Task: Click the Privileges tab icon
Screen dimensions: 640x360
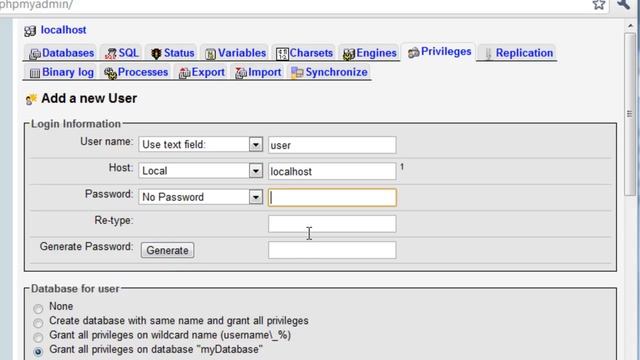Action: pyautogui.click(x=413, y=52)
